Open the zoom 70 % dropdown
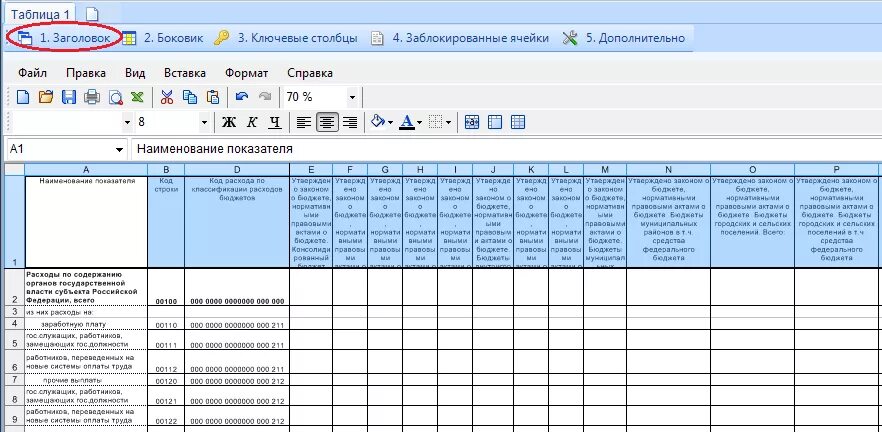Screen dimensions: 882x432 click(x=352, y=97)
